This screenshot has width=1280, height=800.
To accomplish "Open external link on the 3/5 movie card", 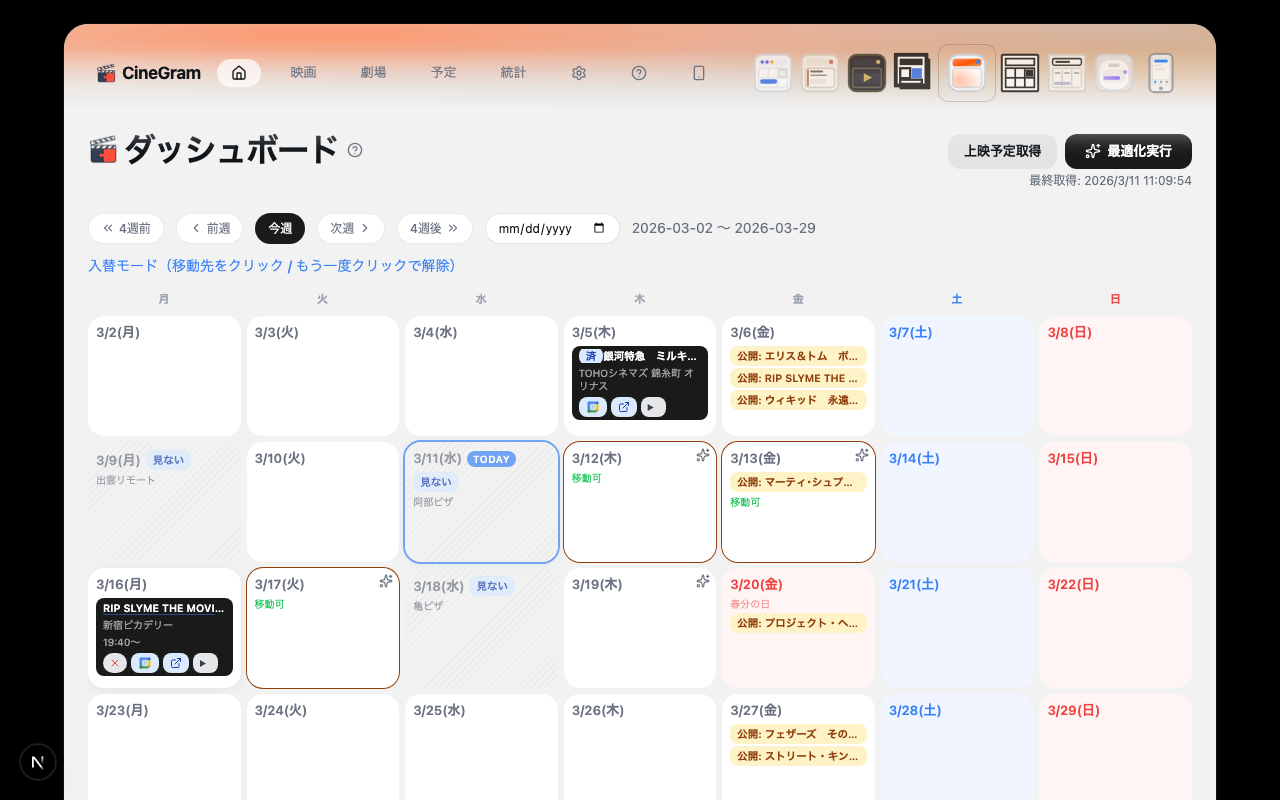I will coord(623,407).
